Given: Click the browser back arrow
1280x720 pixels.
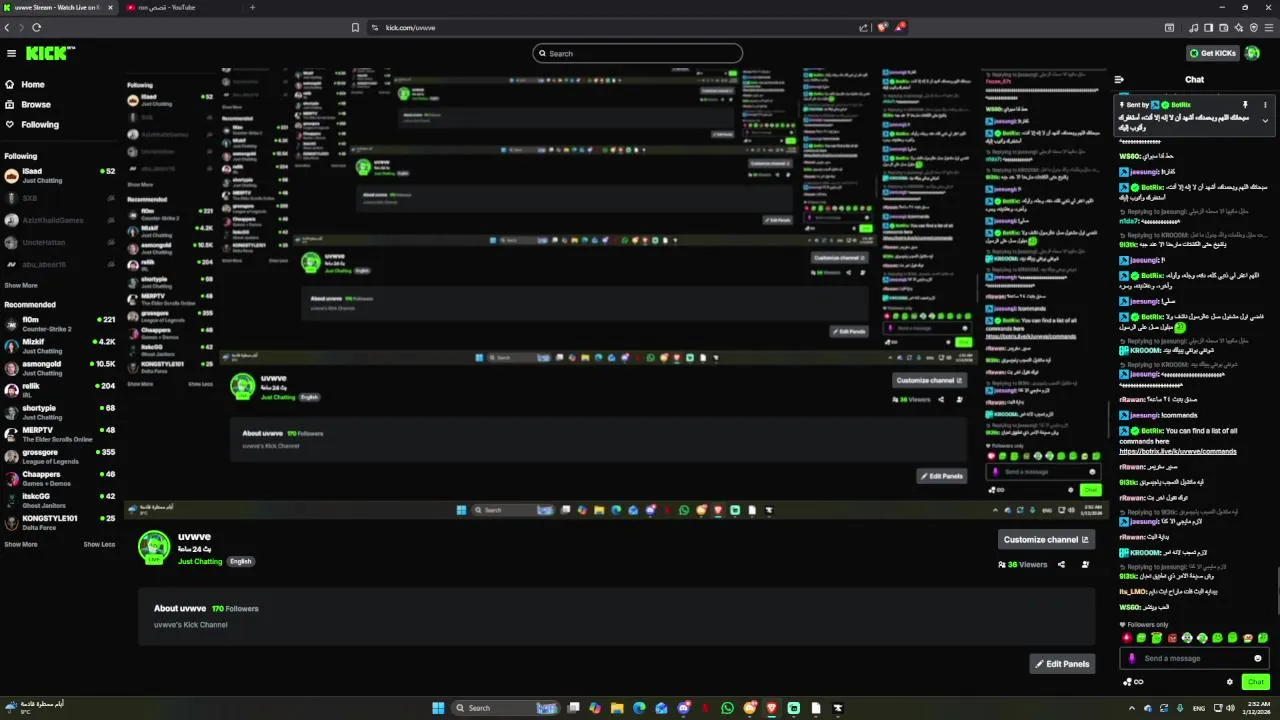Looking at the screenshot, I should coord(8,27).
